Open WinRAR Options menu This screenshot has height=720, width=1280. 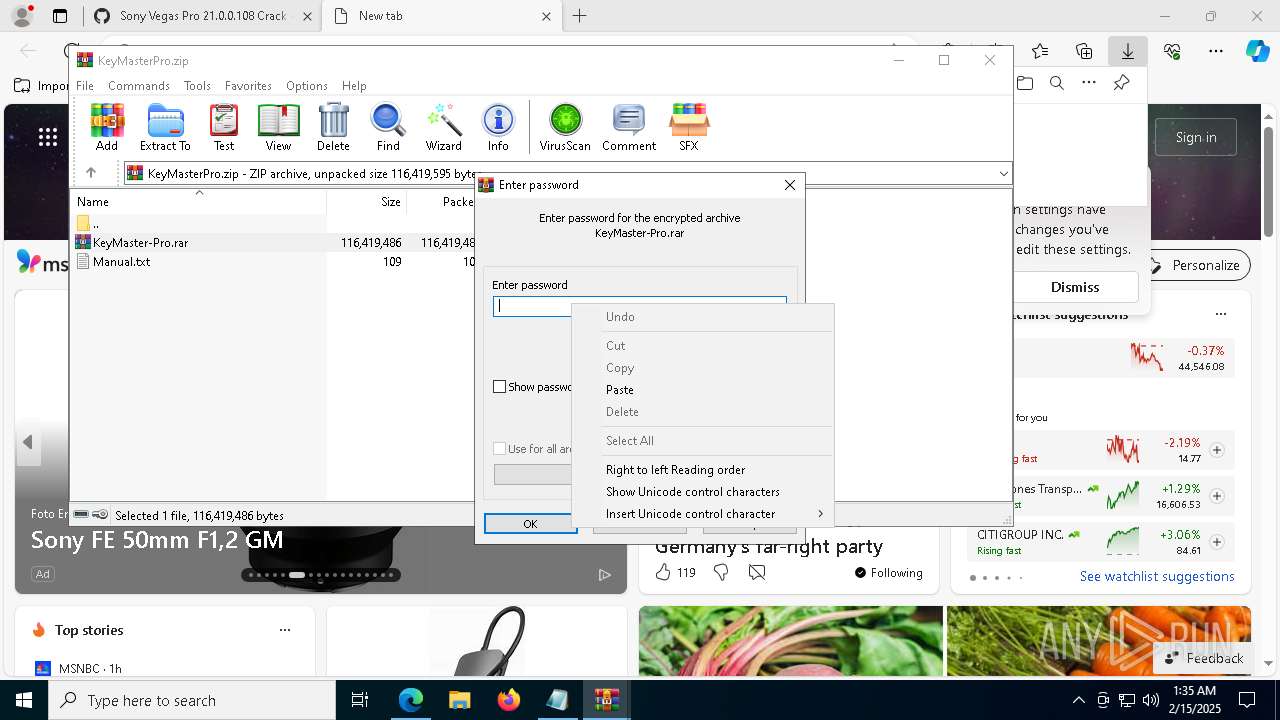tap(307, 86)
